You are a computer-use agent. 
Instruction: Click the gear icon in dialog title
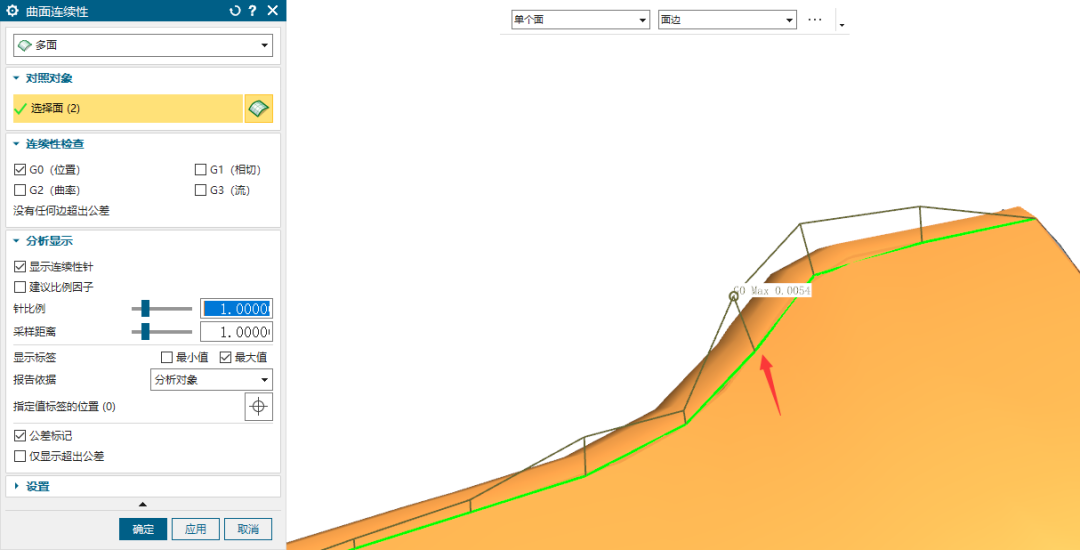[x=13, y=11]
